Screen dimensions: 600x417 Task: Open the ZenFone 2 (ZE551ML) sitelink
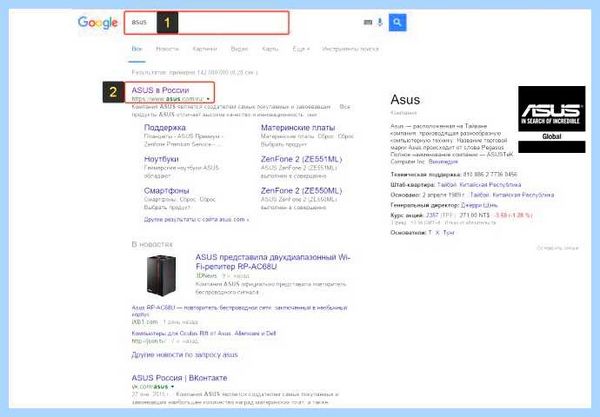[x=301, y=159]
